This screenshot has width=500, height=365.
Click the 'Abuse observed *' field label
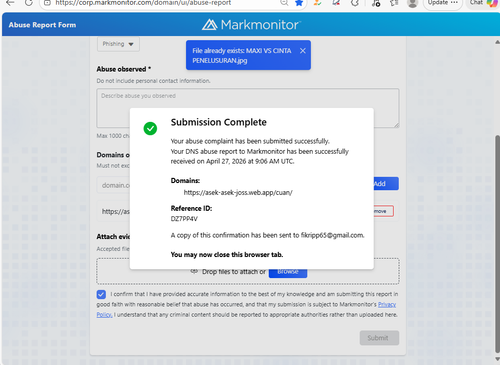124,69
